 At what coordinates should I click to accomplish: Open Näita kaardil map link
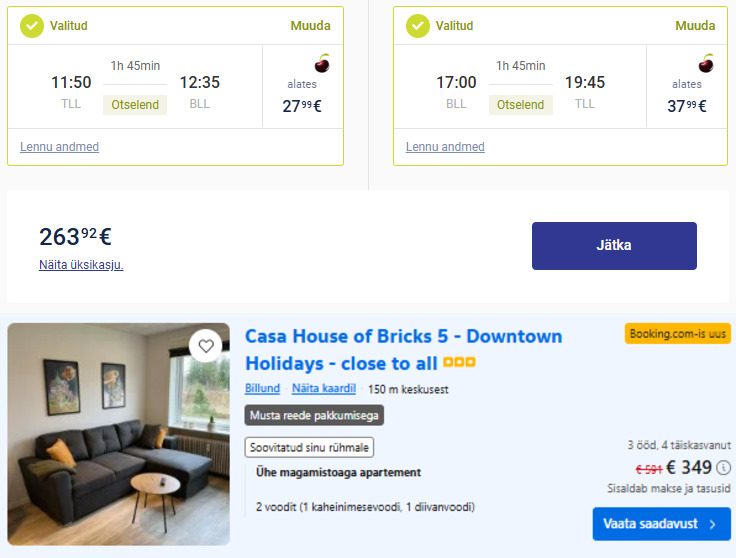(x=324, y=389)
